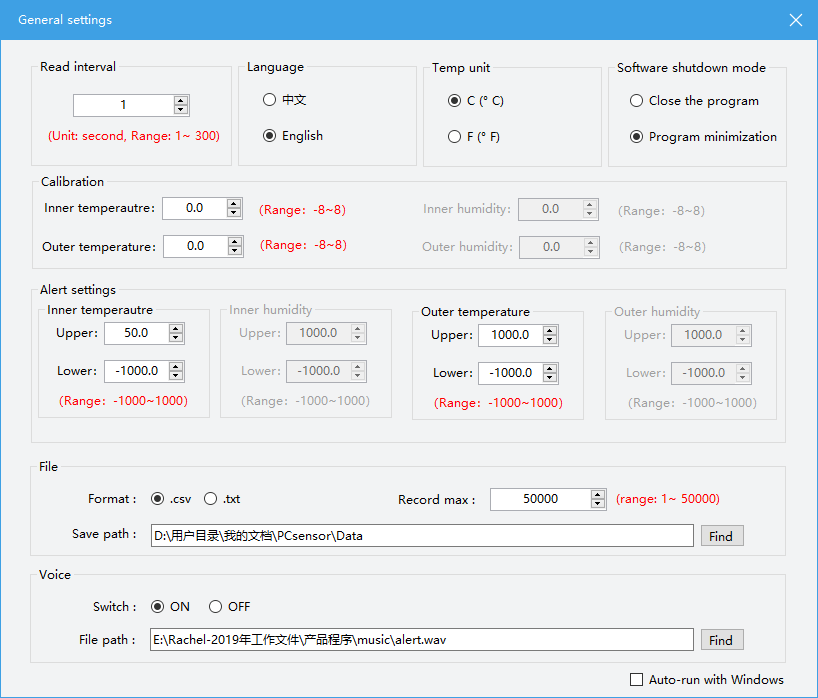This screenshot has height=698, width=818.
Task: Decrease Outer temperature alert Lower value
Action: tap(550, 378)
